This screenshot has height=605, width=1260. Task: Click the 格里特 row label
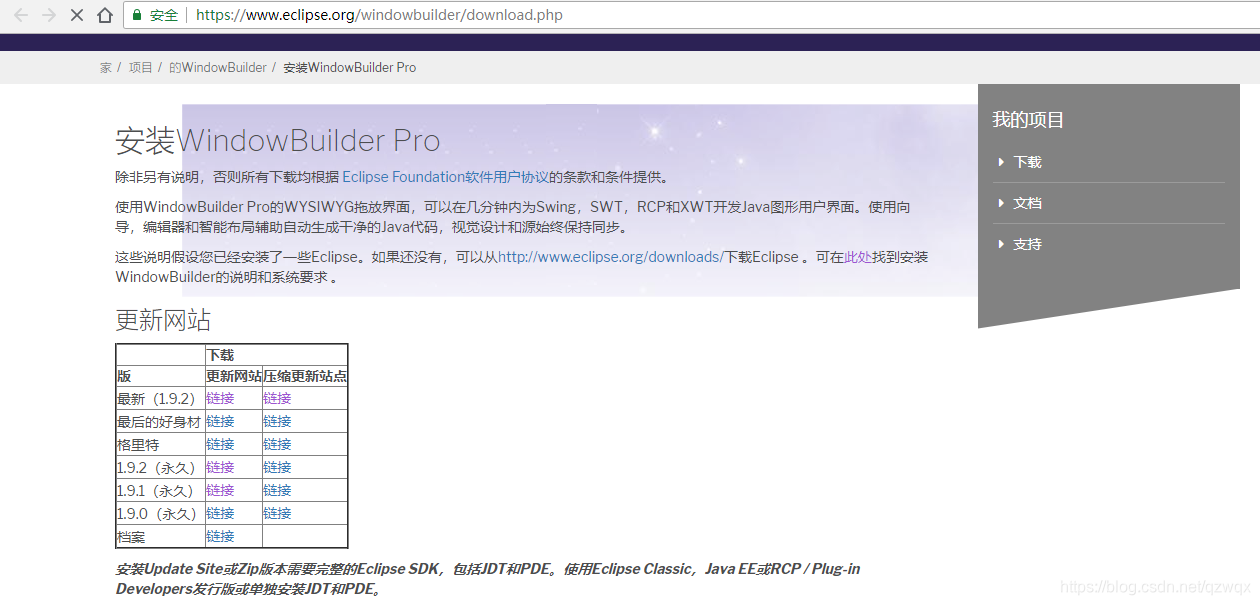click(x=138, y=445)
